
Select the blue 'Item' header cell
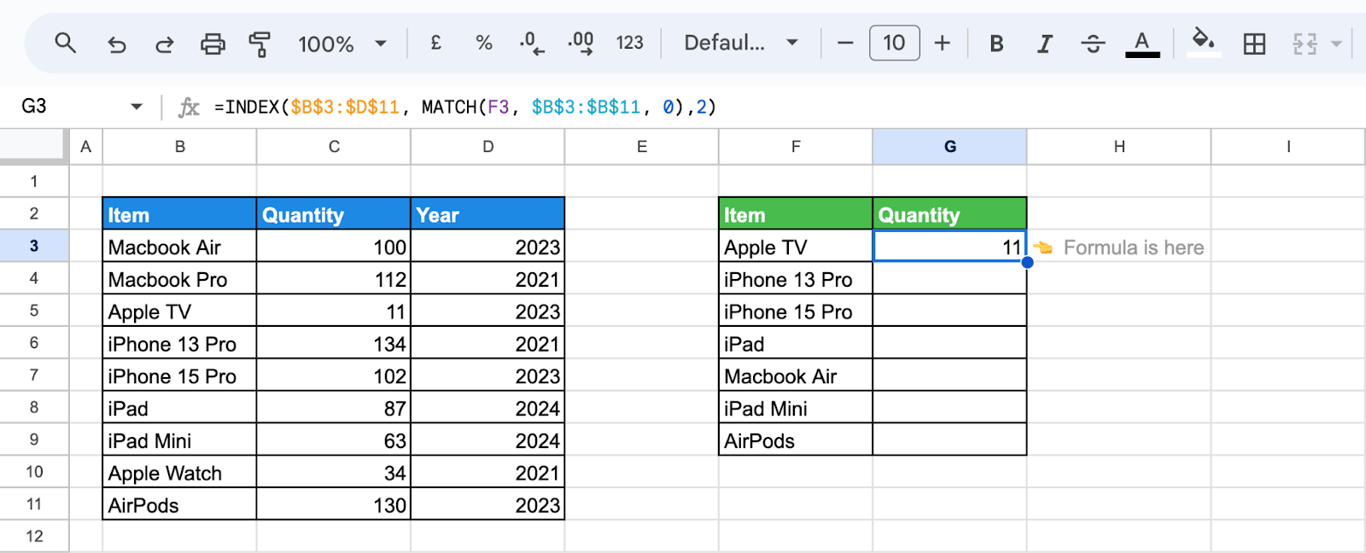[179, 214]
